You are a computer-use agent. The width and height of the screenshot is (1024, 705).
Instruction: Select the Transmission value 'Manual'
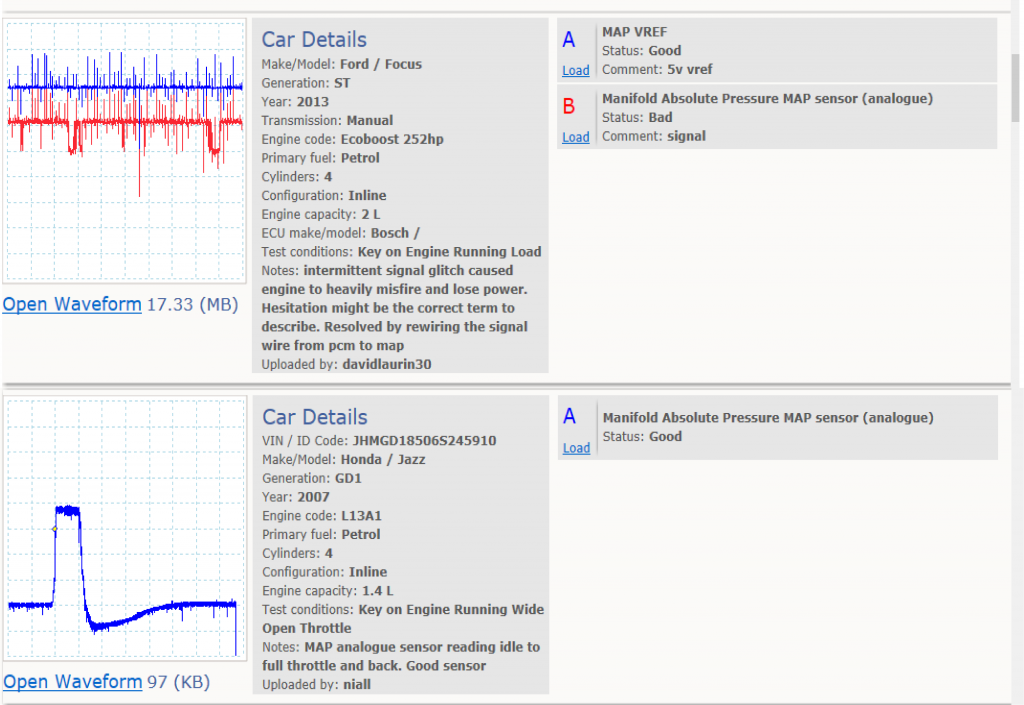point(370,121)
